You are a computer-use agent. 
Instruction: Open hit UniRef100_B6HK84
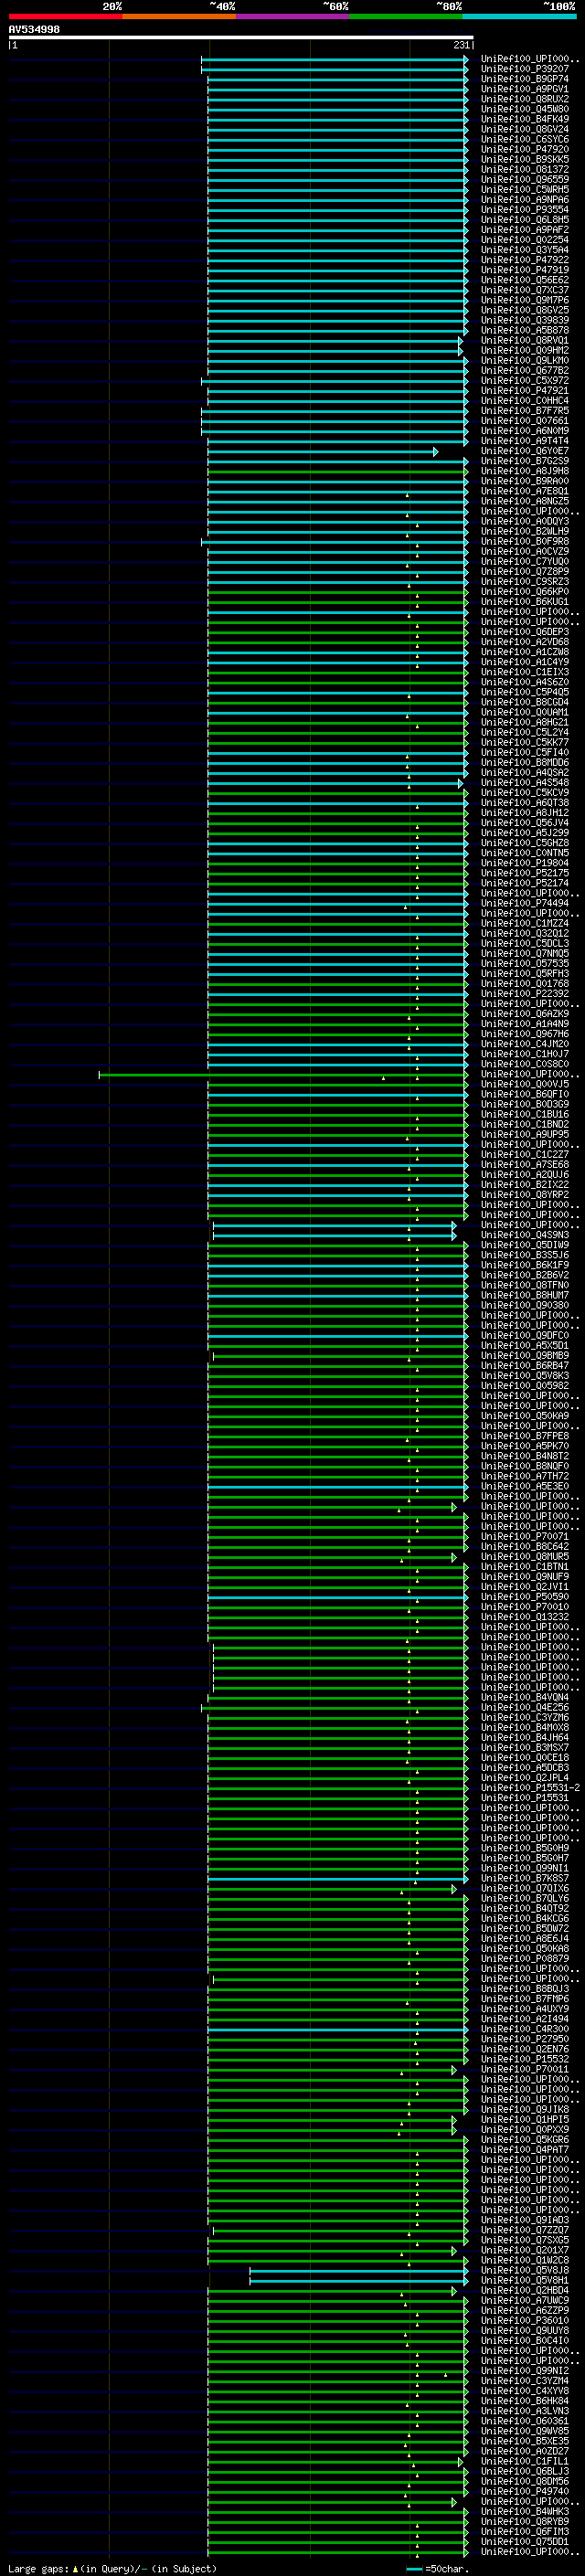(x=524, y=2401)
